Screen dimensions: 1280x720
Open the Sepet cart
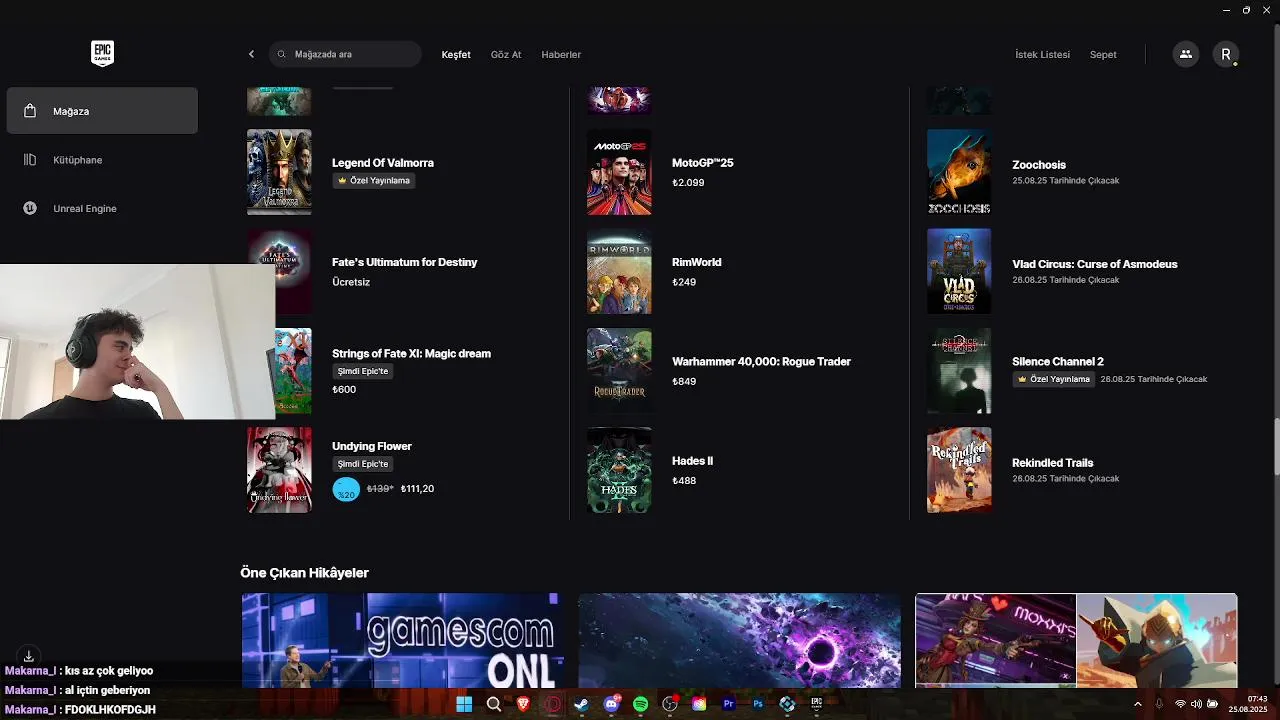[x=1103, y=54]
